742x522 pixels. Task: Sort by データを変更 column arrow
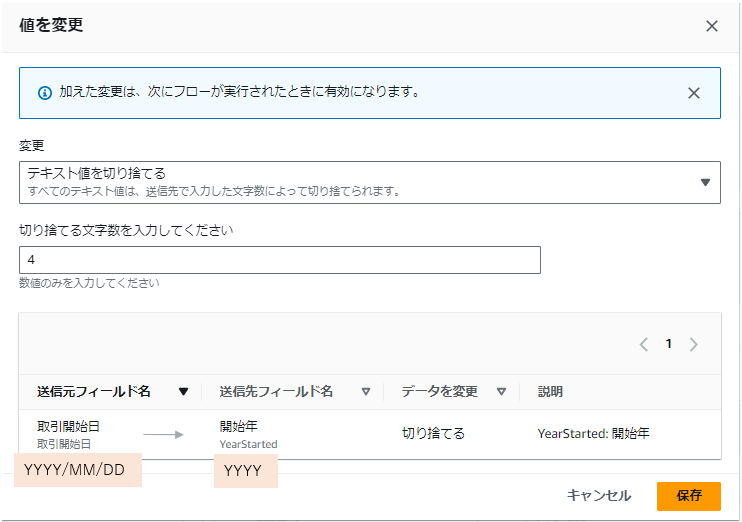tap(501, 392)
